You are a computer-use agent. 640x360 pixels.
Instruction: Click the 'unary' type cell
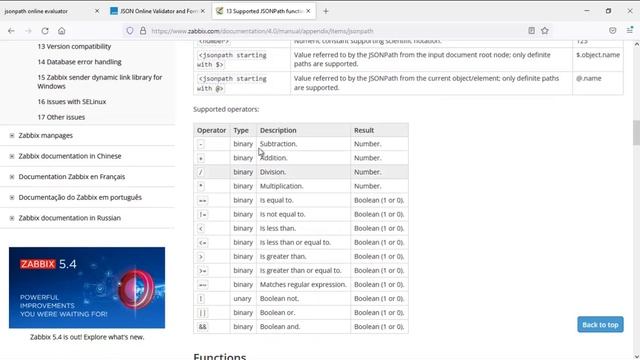tap(243, 299)
